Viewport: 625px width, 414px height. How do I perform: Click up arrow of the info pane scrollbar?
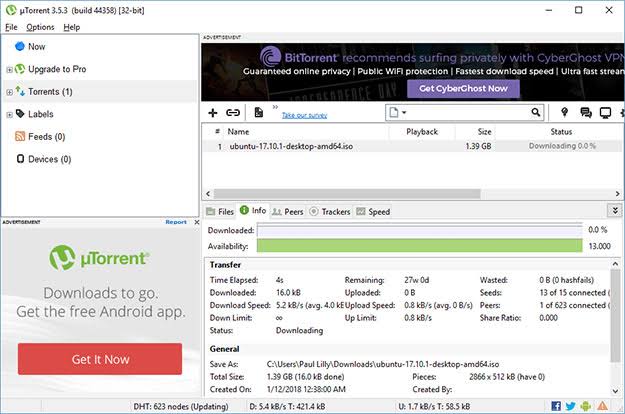(615, 264)
